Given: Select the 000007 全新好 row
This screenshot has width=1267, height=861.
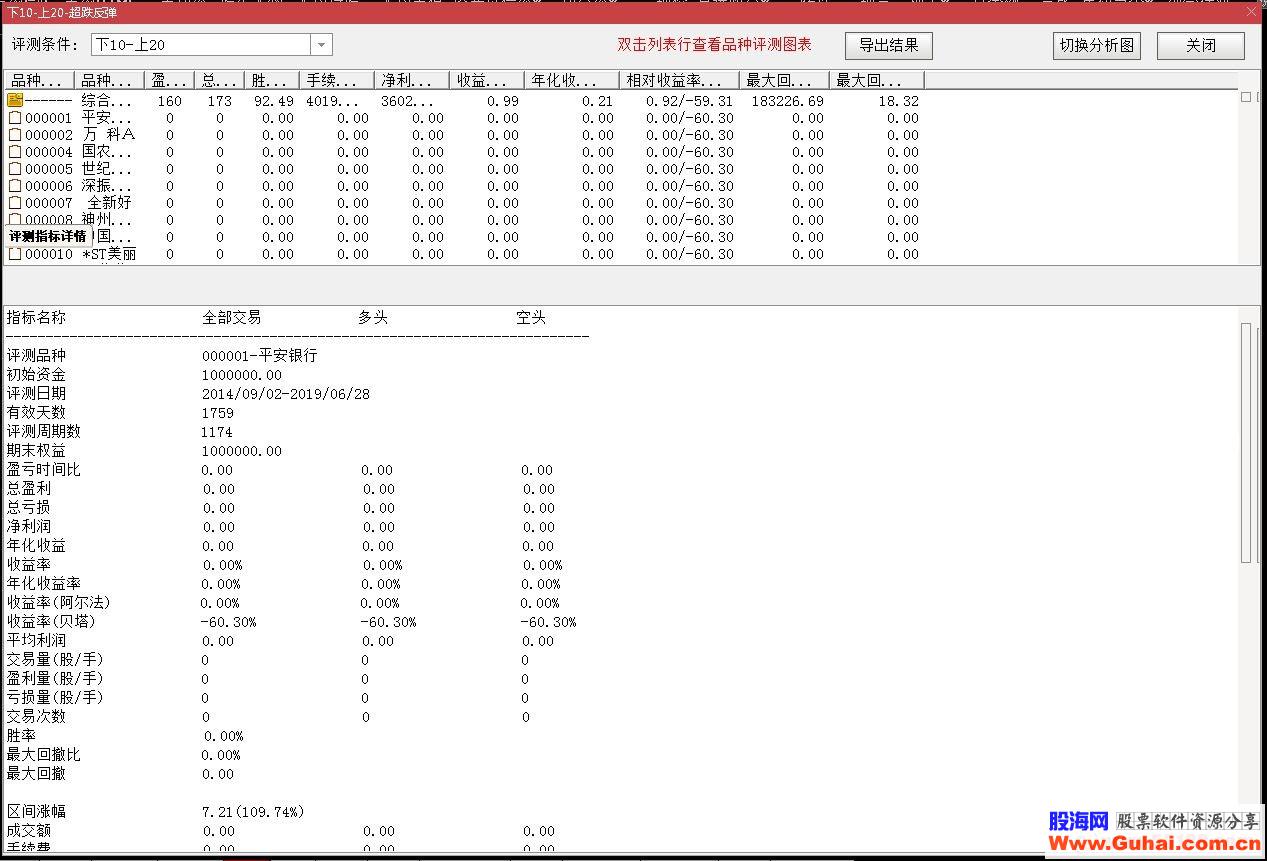Looking at the screenshot, I should (463, 203).
